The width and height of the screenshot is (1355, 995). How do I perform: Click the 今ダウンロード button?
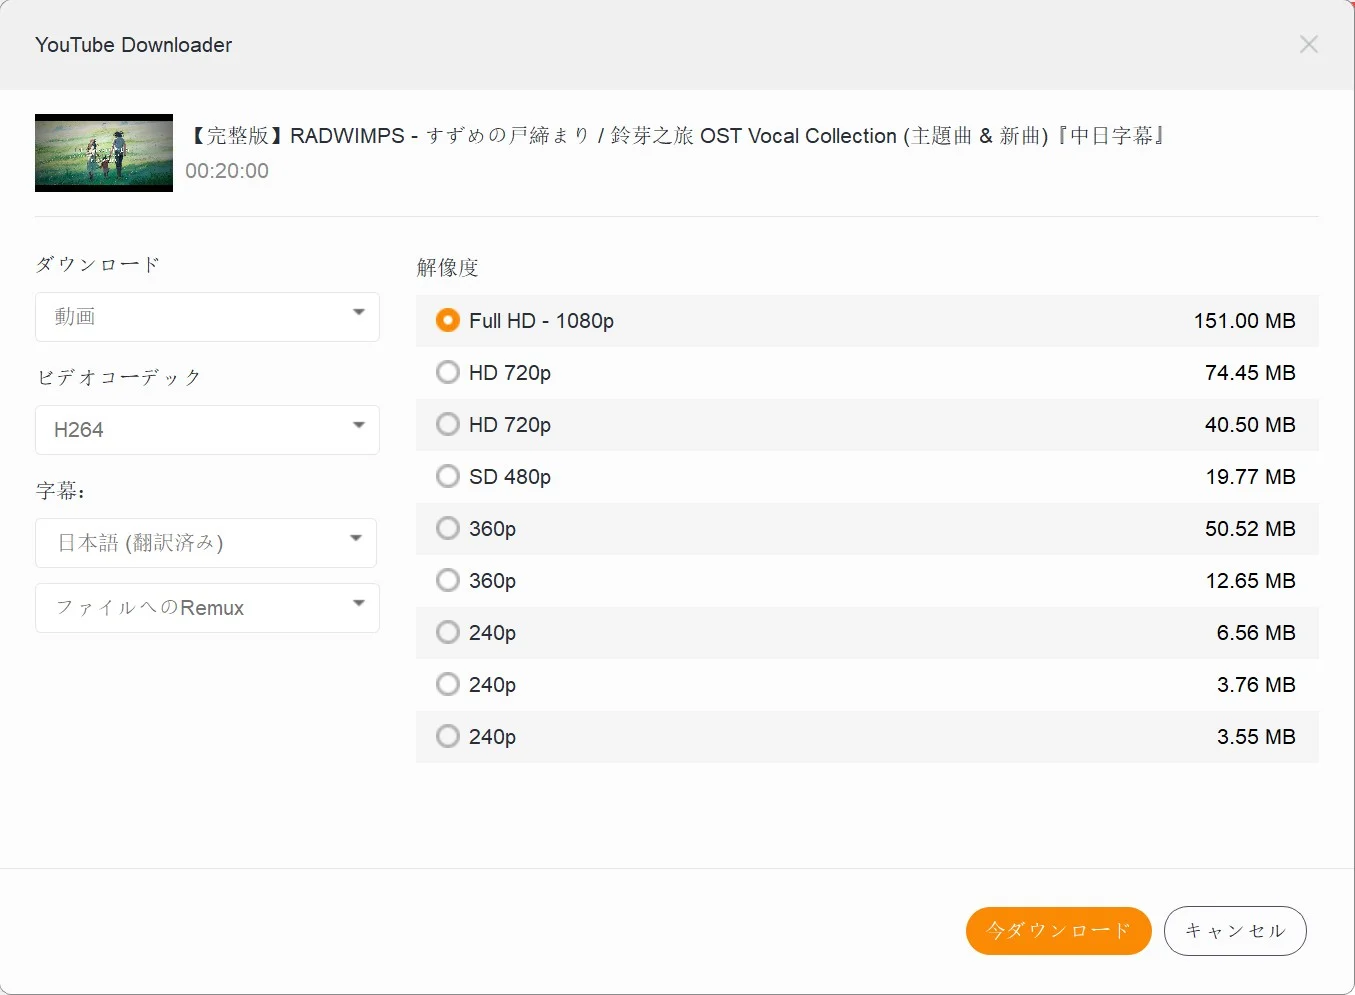click(1059, 931)
